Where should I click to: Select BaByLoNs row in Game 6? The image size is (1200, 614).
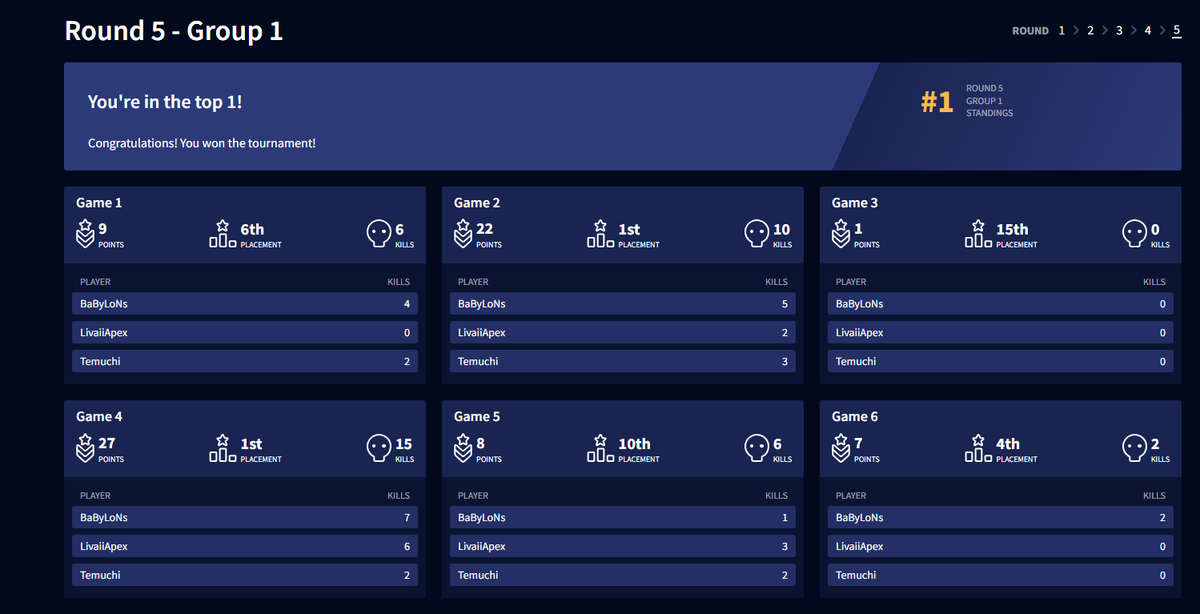click(1001, 518)
